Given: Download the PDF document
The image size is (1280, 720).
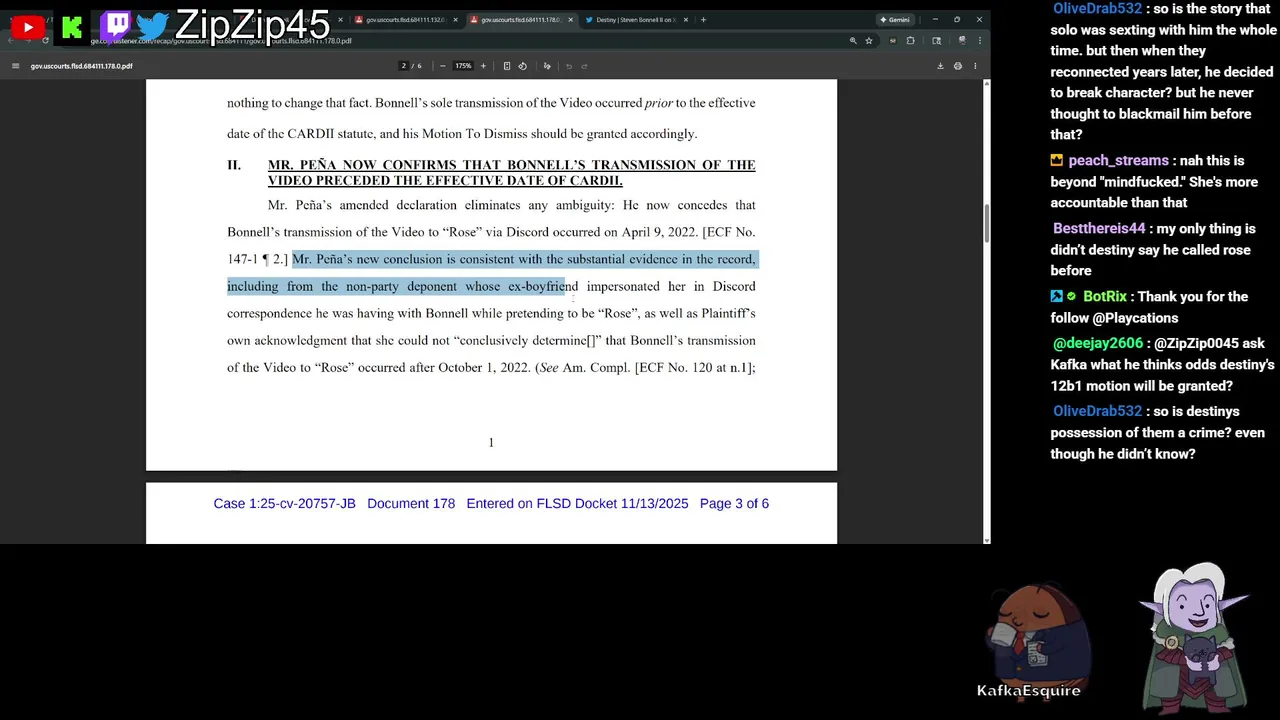Looking at the screenshot, I should [x=940, y=66].
